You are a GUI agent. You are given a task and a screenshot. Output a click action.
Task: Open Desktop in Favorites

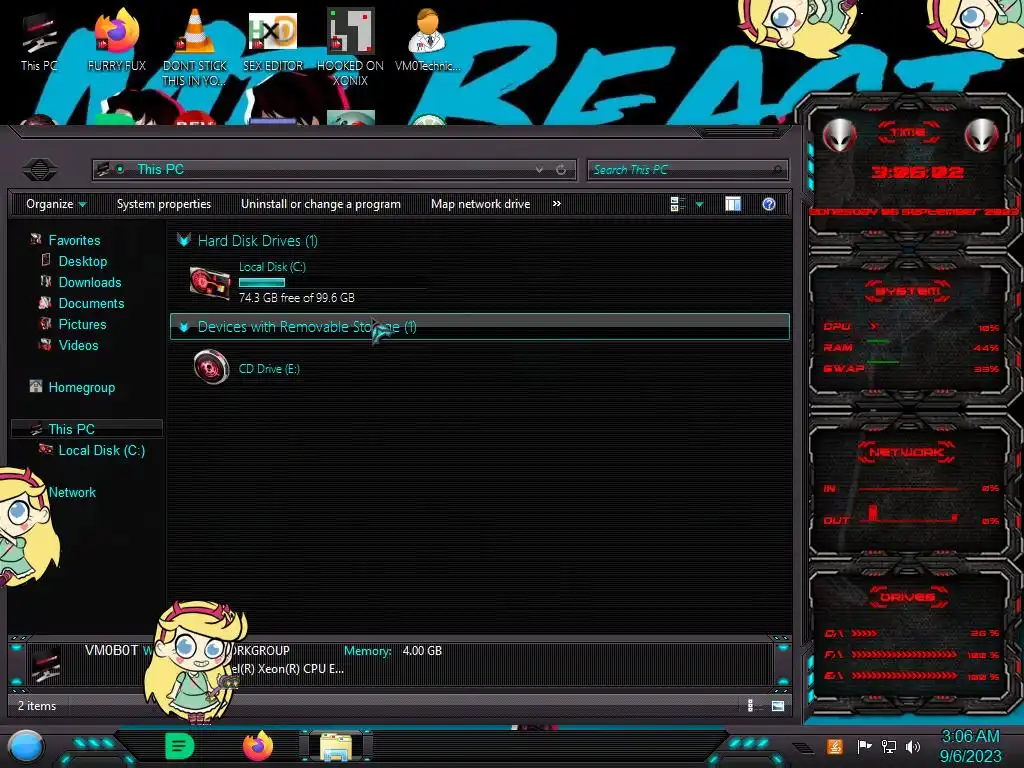82,261
